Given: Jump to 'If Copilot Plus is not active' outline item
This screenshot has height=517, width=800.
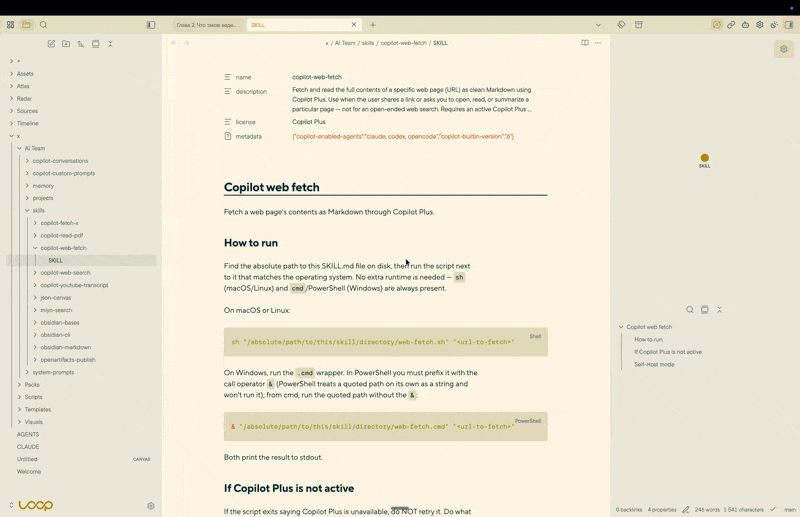Looking at the screenshot, I should coord(668,352).
